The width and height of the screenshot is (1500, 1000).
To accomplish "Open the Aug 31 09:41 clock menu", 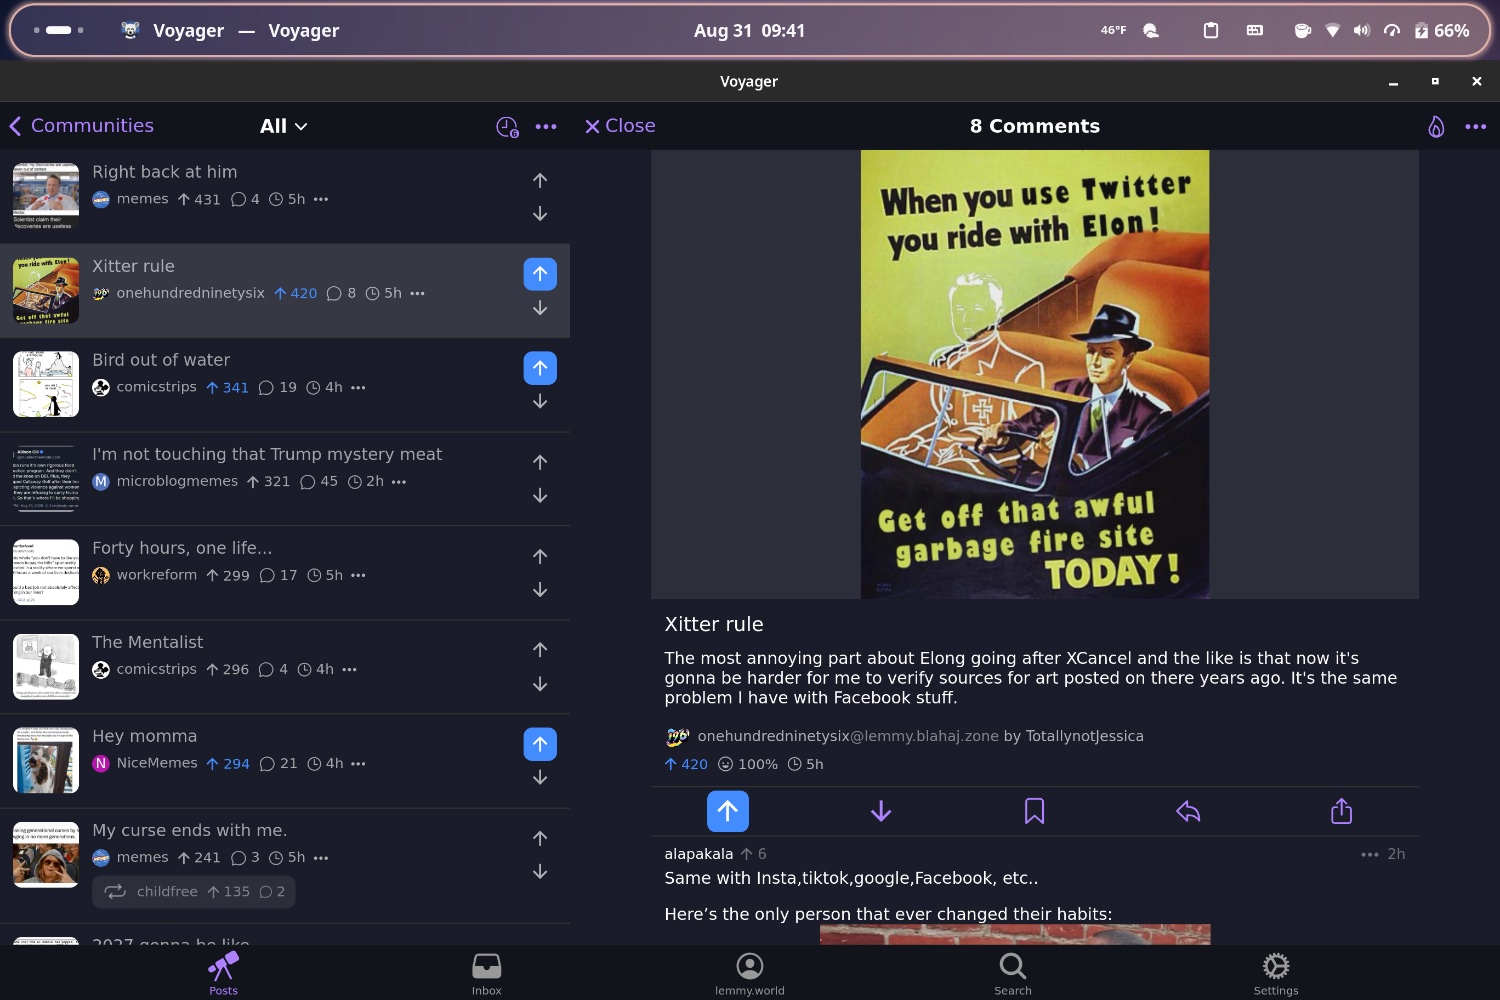I will point(749,30).
